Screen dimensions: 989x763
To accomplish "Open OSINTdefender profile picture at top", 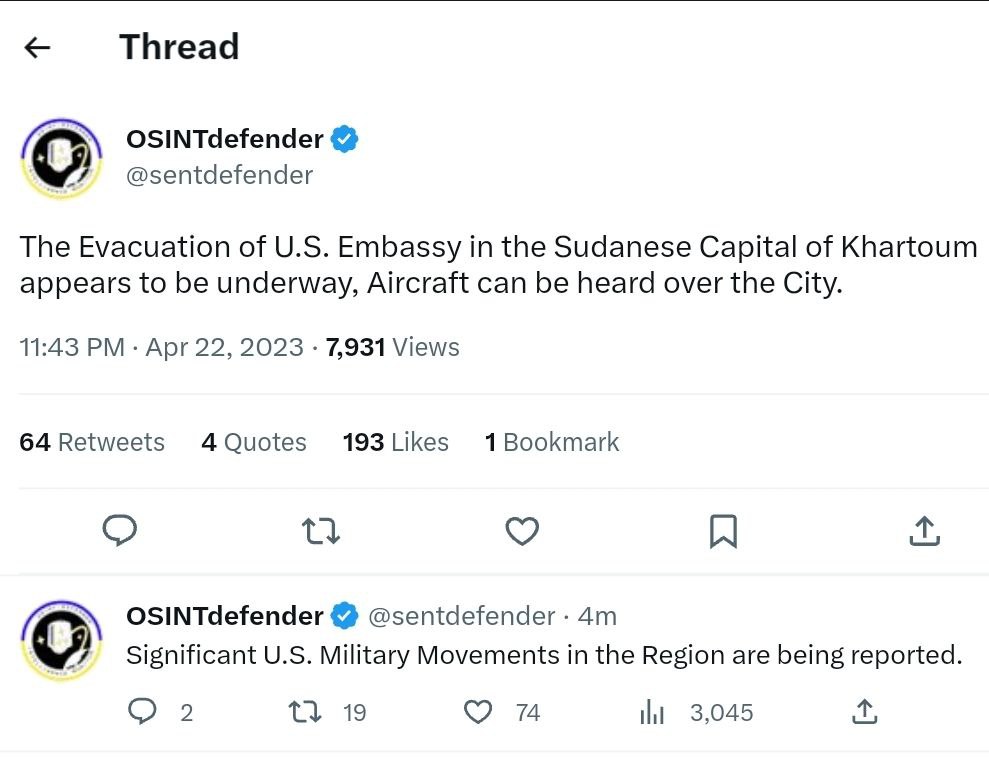I will pos(61,158).
